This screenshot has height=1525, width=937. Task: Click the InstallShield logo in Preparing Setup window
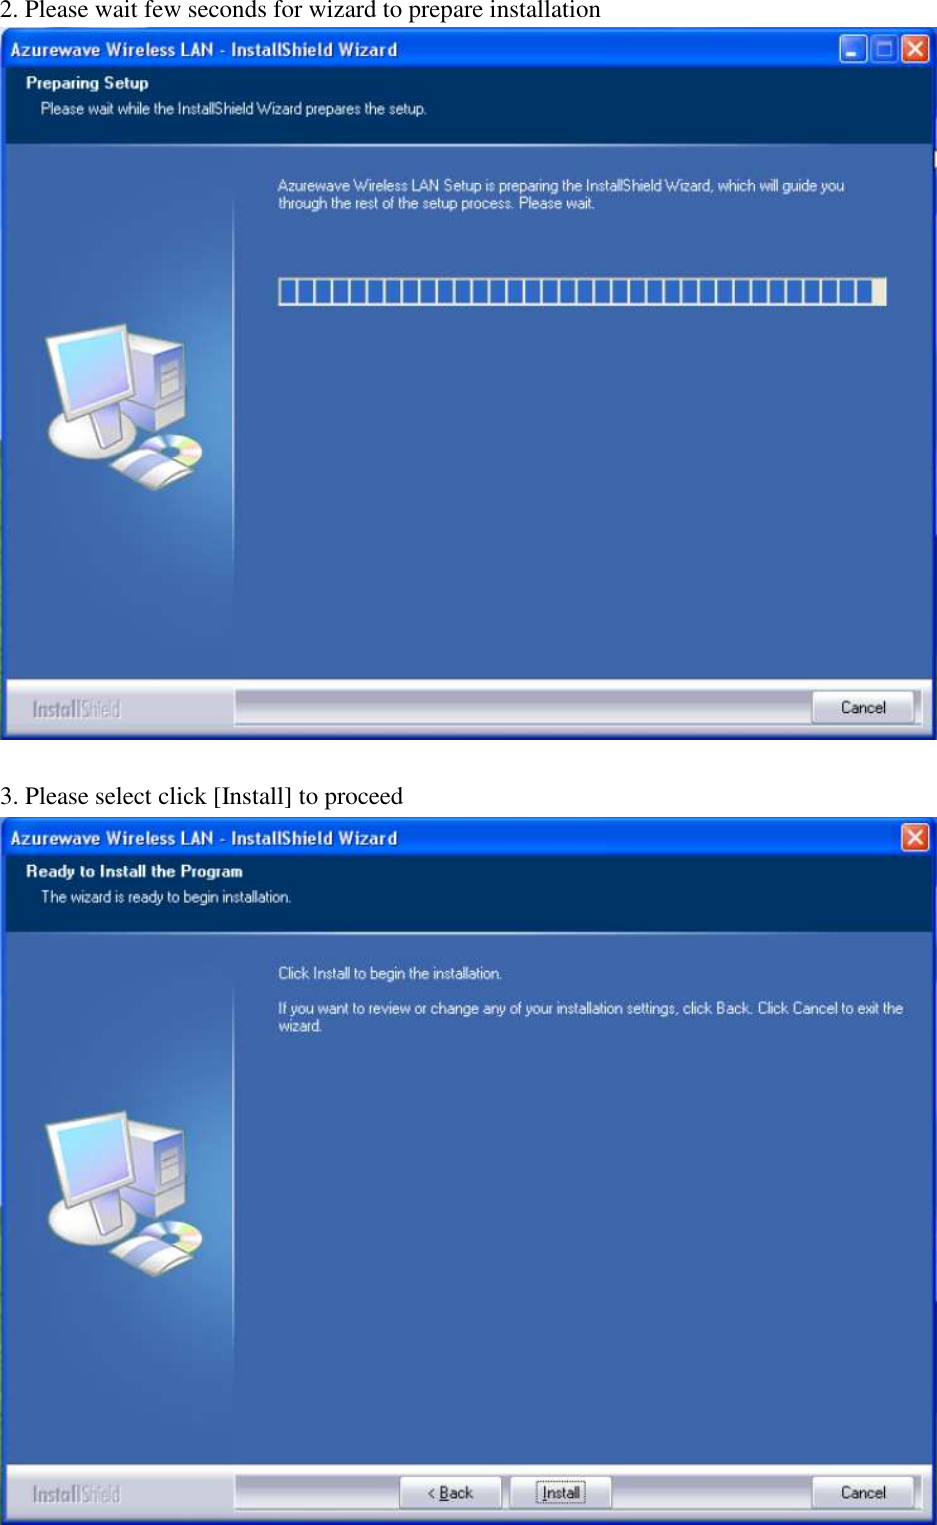pos(76,709)
